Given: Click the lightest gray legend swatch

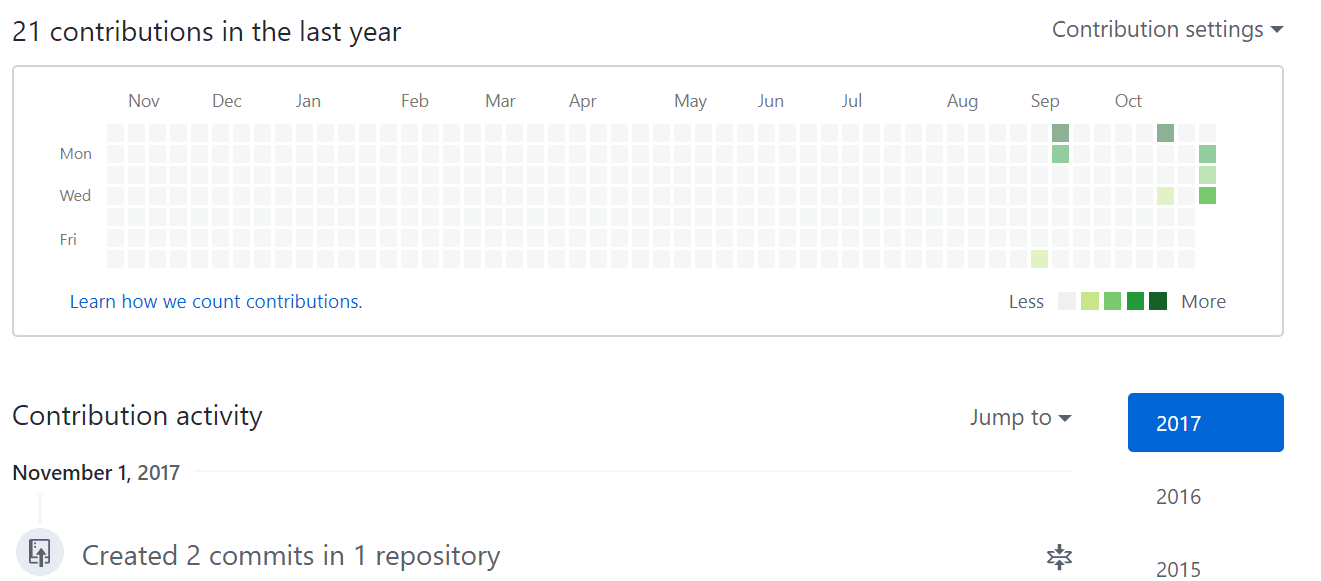Looking at the screenshot, I should (1067, 301).
